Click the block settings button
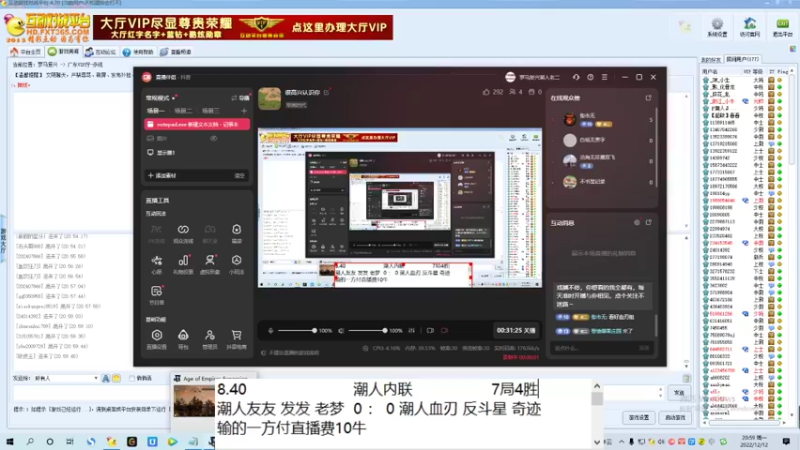This screenshot has width=800, height=450. 638,417
